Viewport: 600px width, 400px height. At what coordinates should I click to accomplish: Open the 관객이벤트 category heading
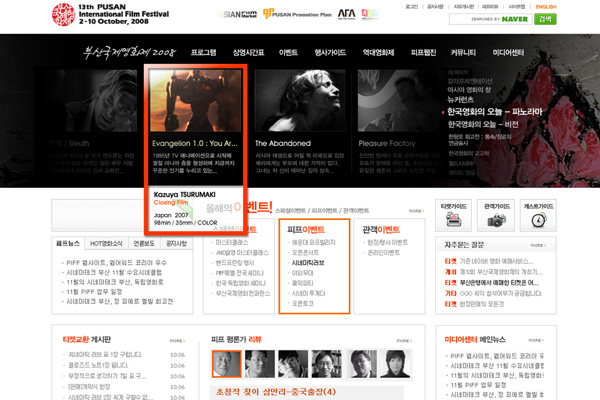pyautogui.click(x=381, y=229)
